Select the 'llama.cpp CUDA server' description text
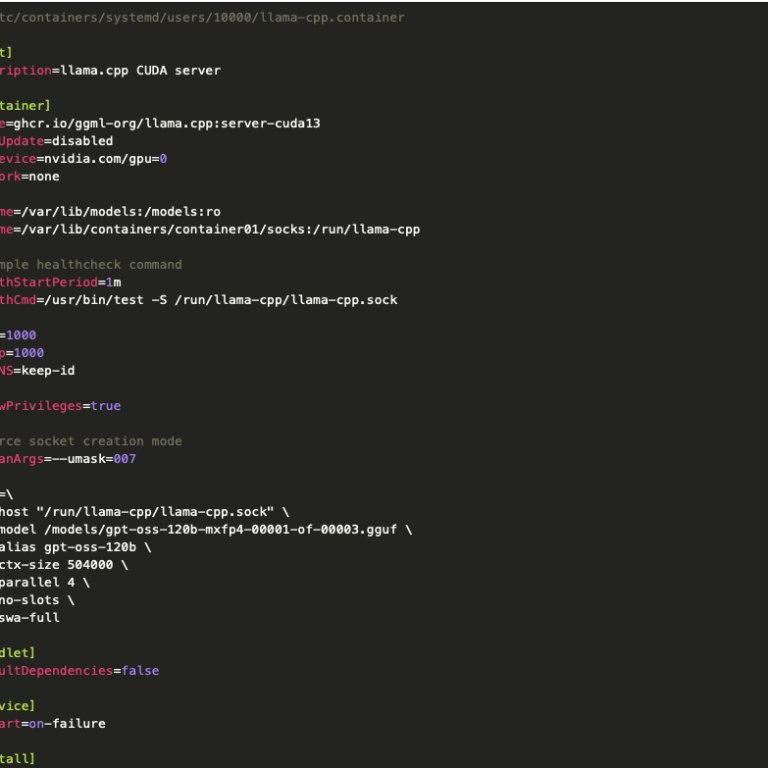Image resolution: width=768 pixels, height=768 pixels. tap(141, 71)
